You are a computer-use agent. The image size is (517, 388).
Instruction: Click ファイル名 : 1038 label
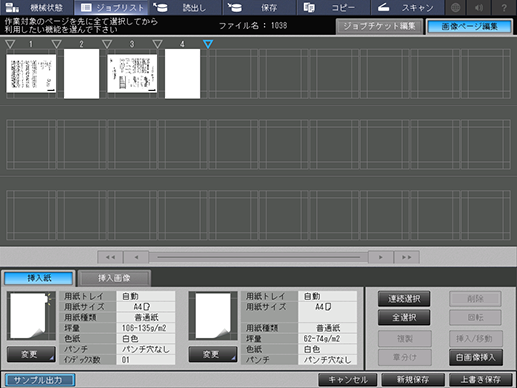point(253,25)
